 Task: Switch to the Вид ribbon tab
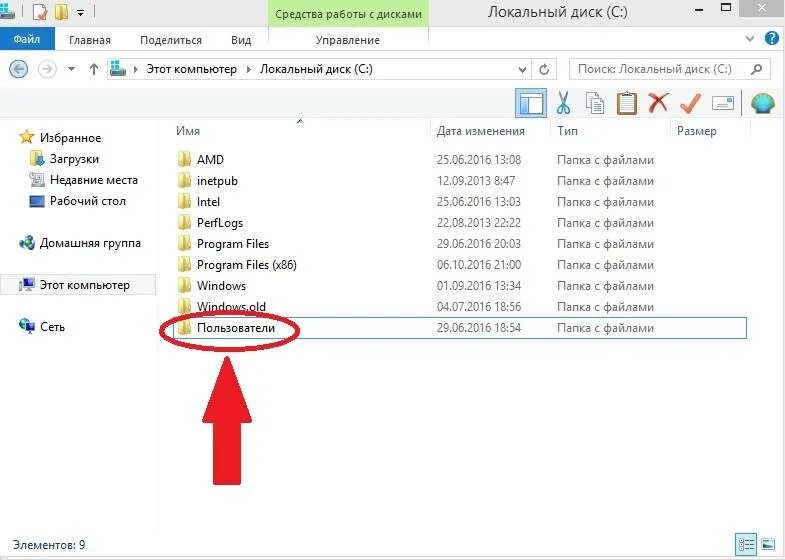pos(241,40)
